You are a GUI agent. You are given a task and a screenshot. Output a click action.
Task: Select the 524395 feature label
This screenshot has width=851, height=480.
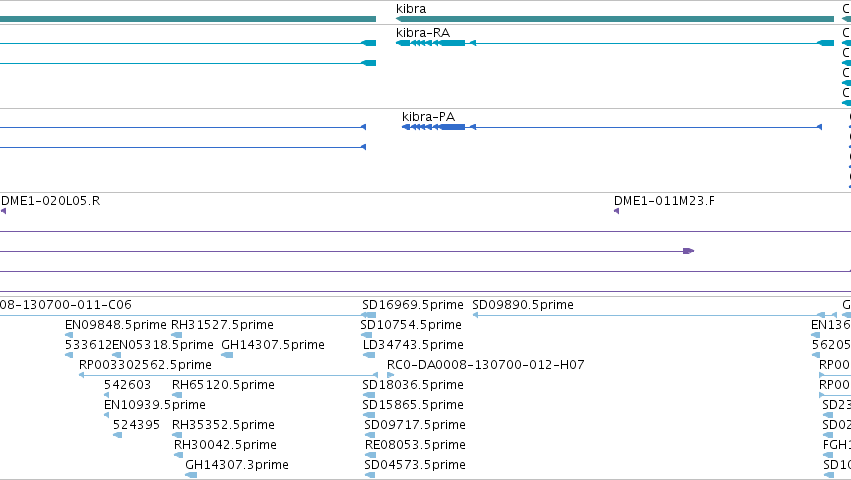(136, 425)
